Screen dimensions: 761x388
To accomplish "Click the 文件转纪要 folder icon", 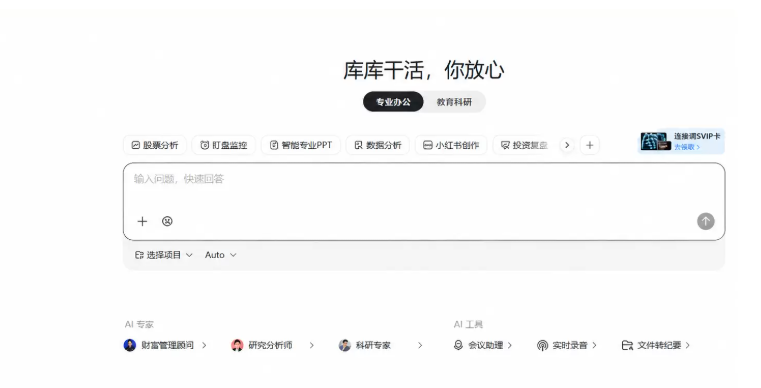I will point(627,345).
